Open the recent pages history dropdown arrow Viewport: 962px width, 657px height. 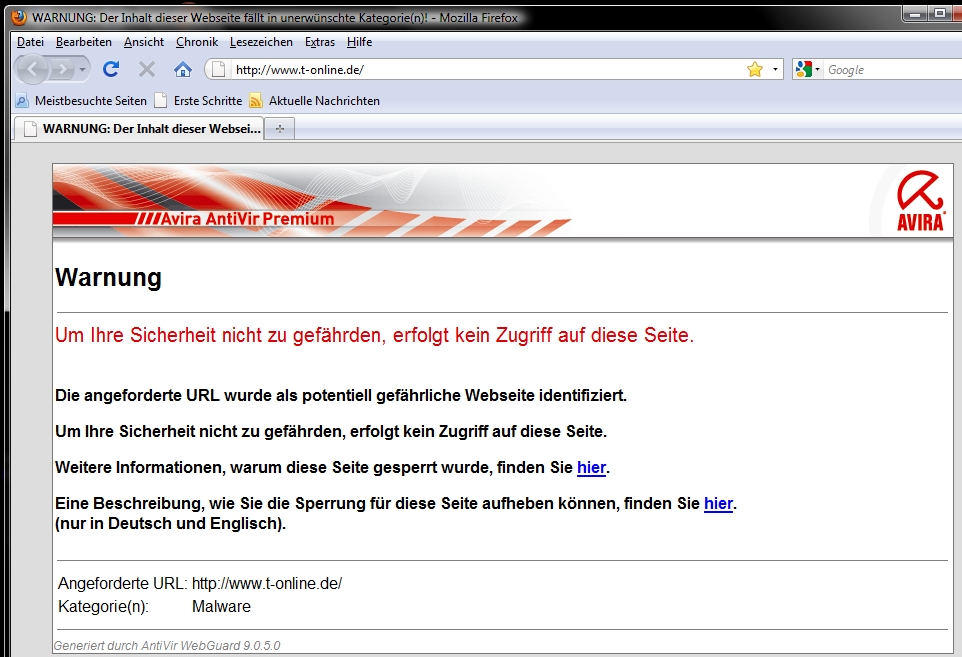83,70
